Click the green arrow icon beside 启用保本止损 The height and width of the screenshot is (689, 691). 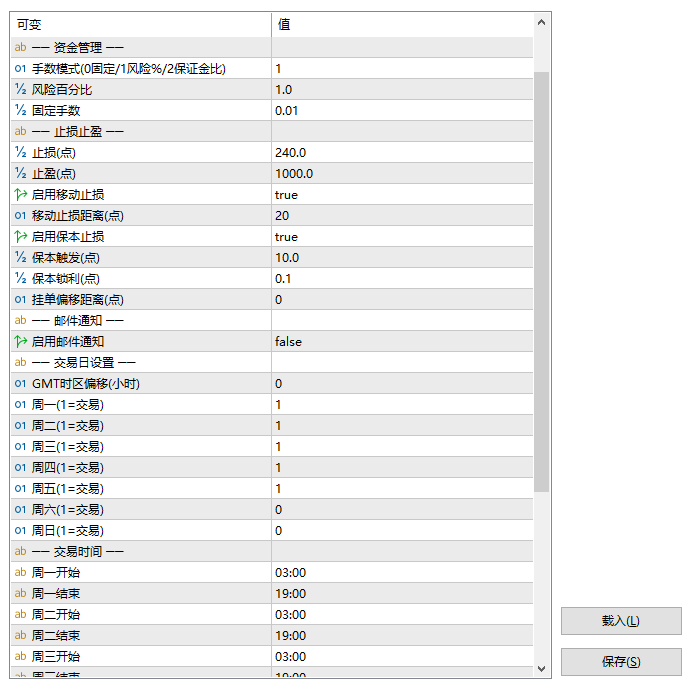[x=20, y=236]
